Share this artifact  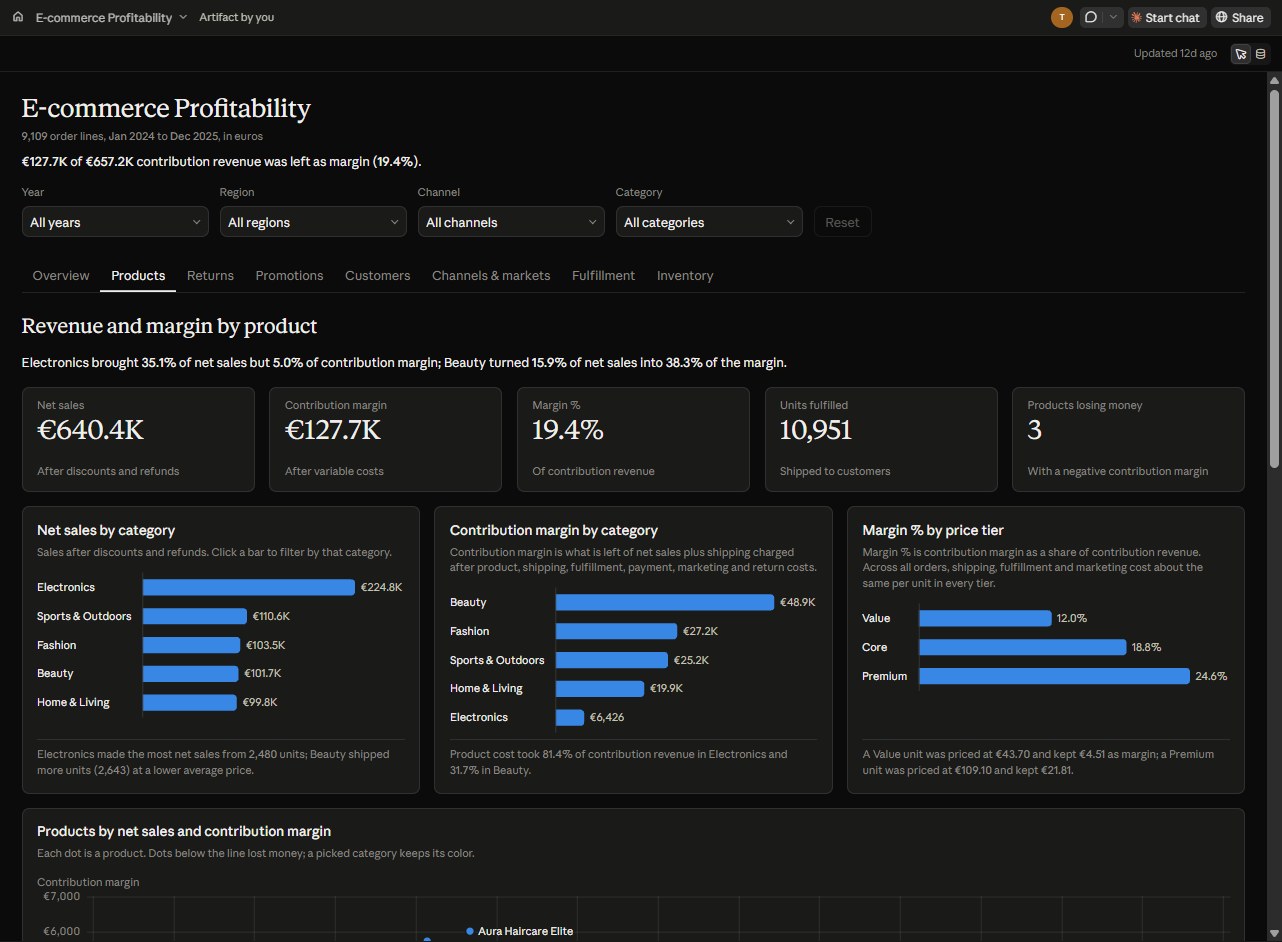pos(1239,17)
